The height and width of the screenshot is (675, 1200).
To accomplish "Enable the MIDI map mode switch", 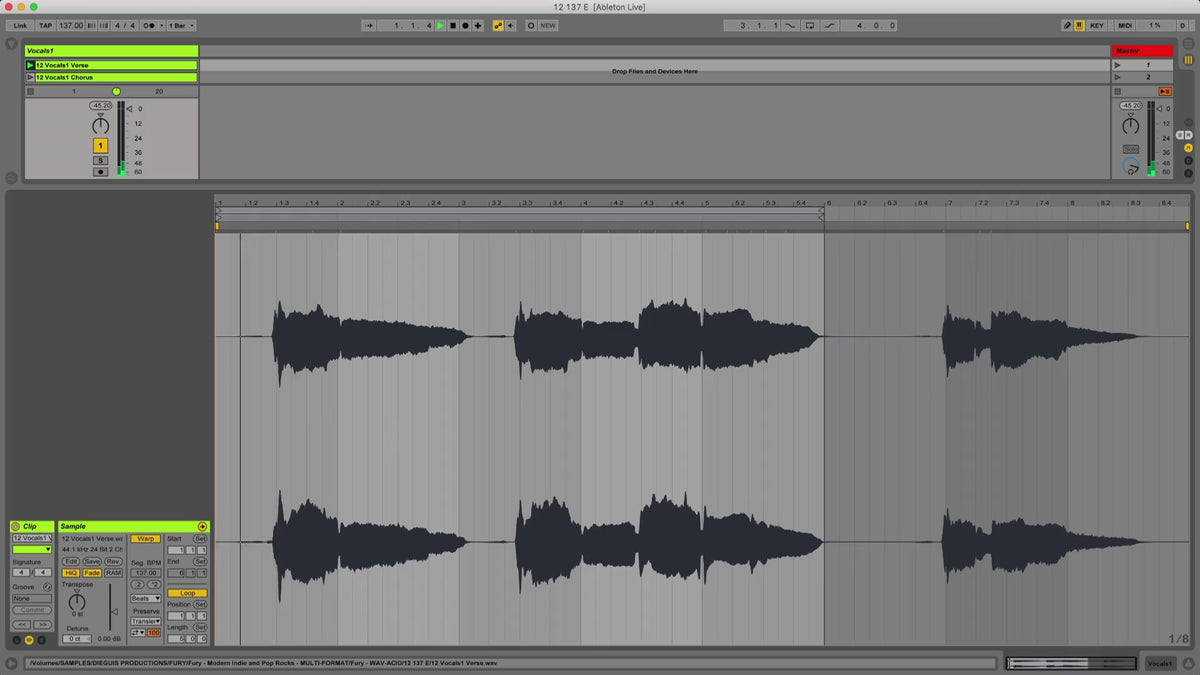I will tap(1125, 25).
